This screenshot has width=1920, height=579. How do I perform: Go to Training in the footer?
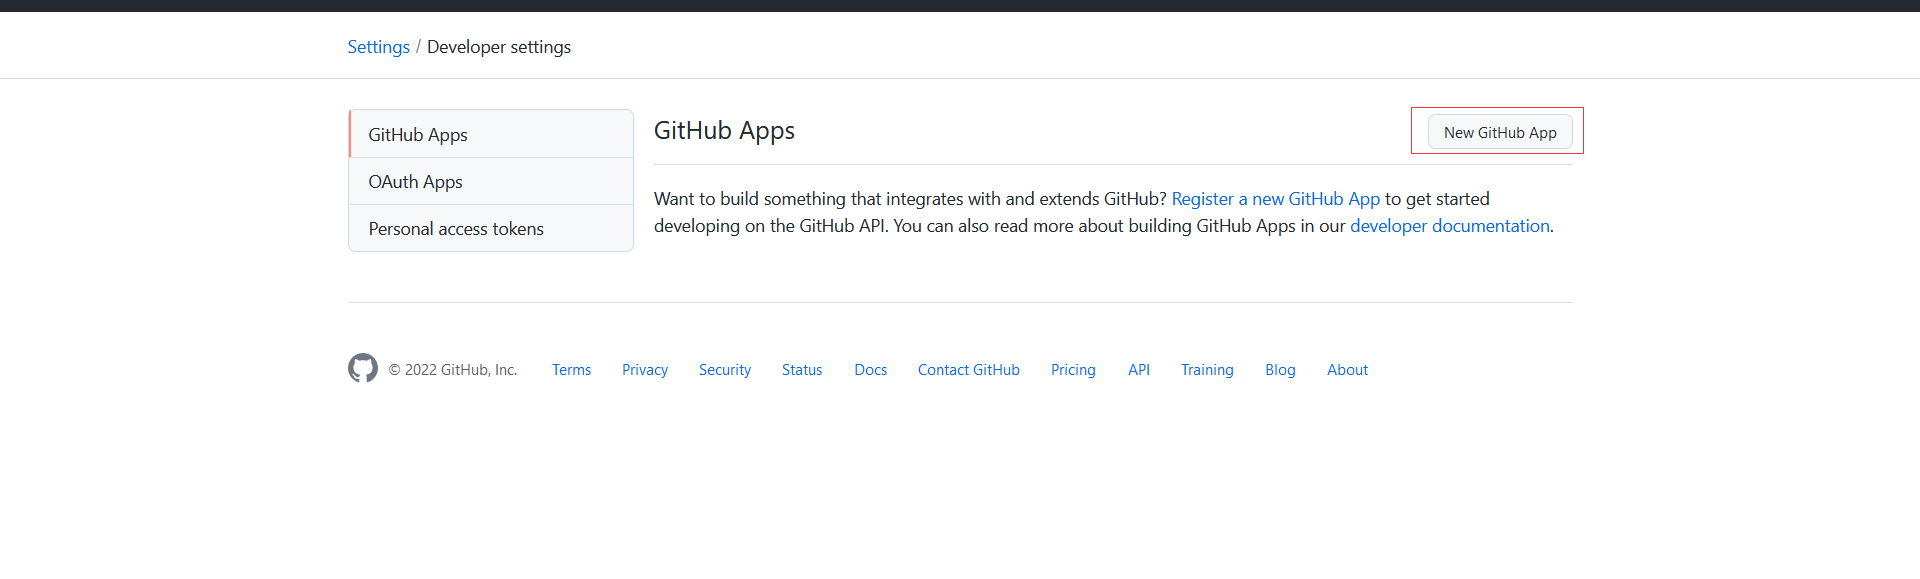tap(1207, 370)
